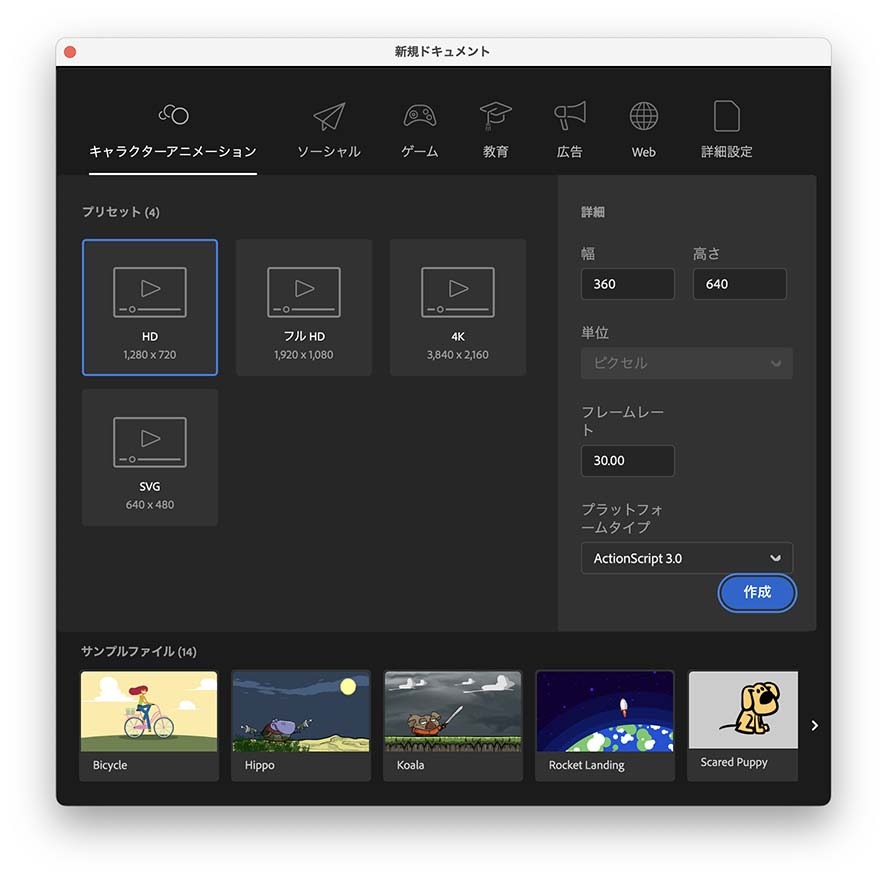Show more sample files with right arrow

click(814, 725)
